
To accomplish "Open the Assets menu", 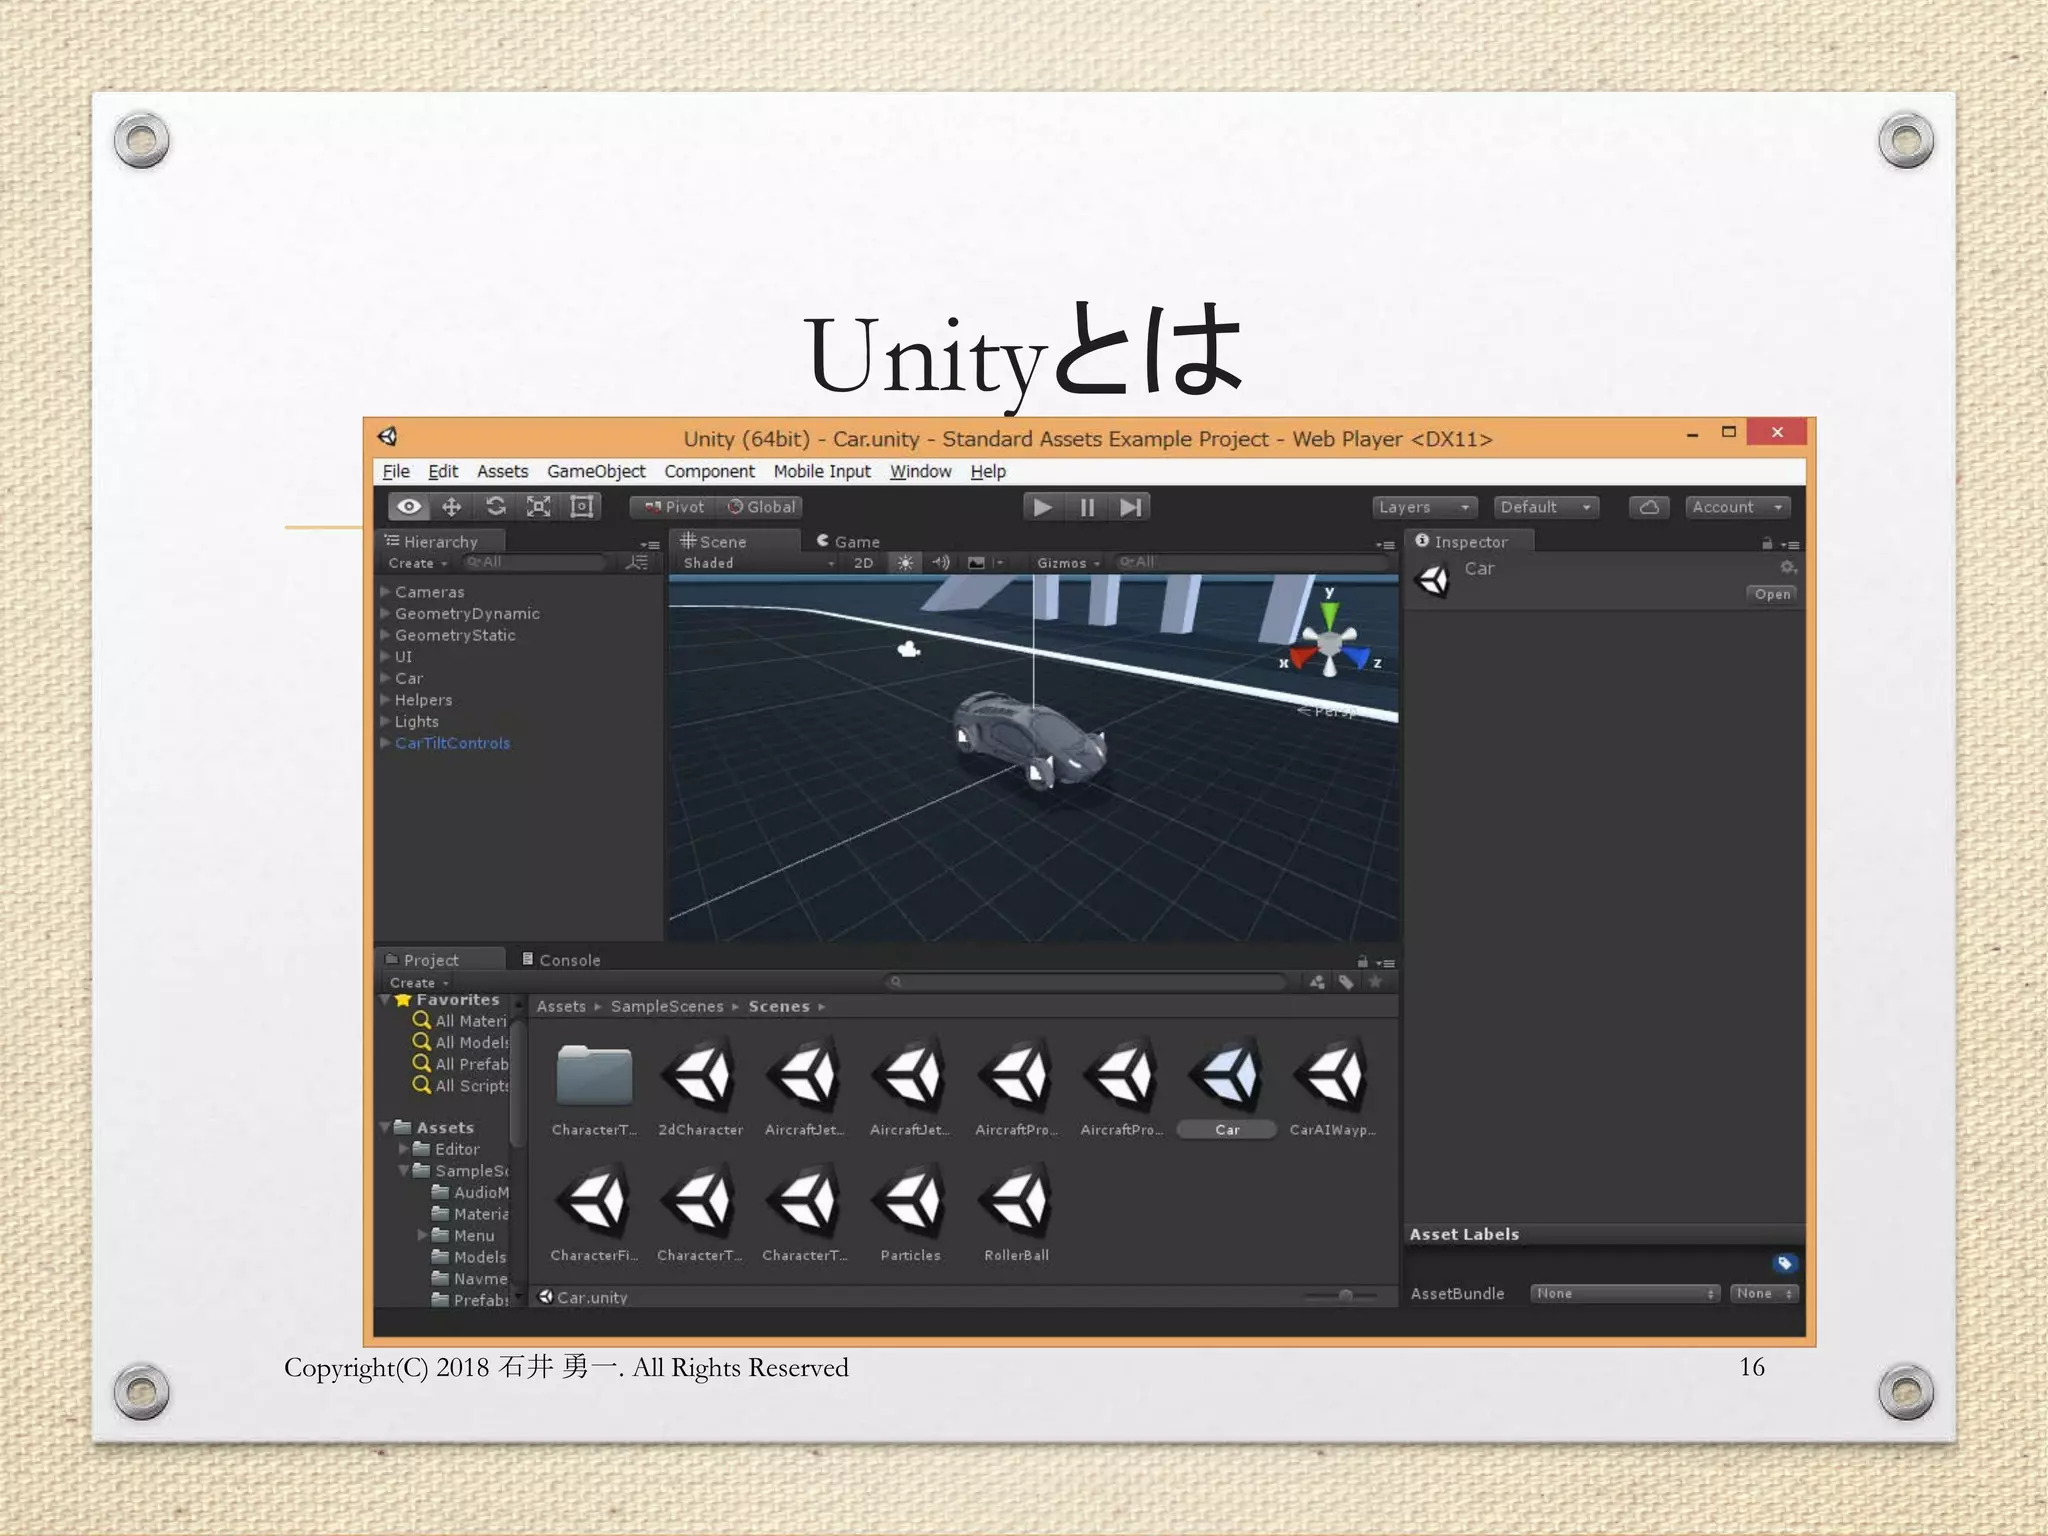I will point(502,471).
